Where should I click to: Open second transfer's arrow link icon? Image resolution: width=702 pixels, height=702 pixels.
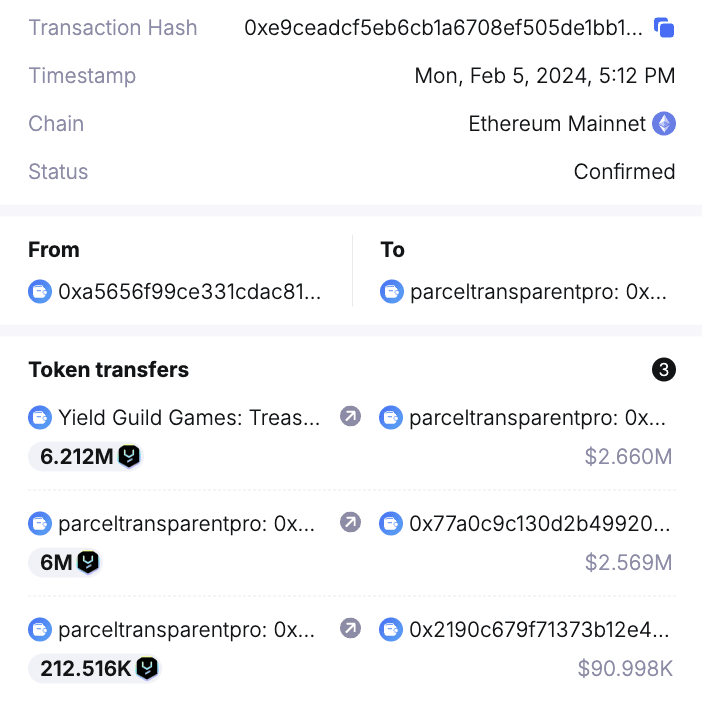[x=350, y=522]
